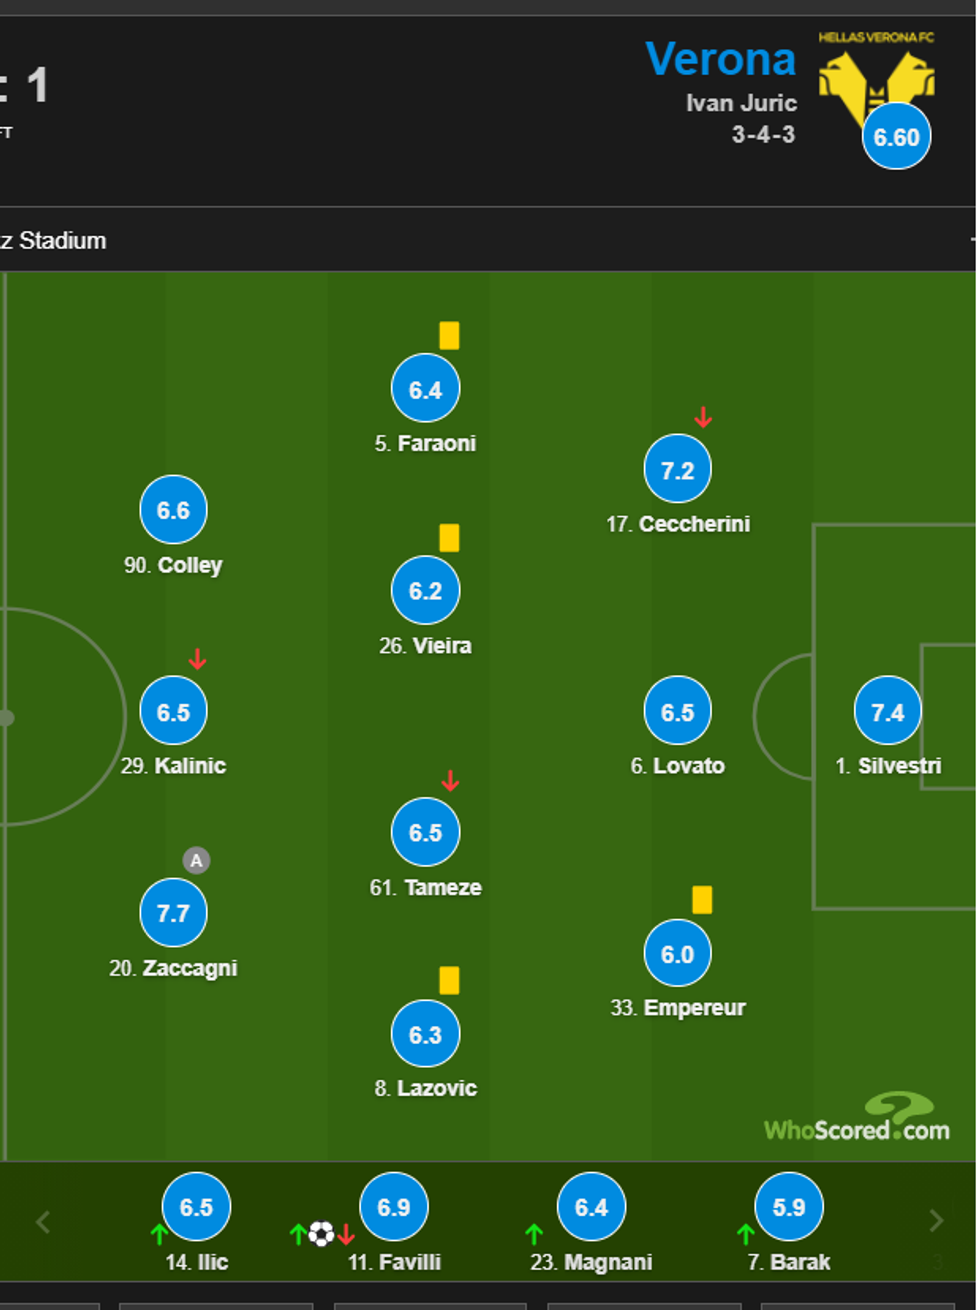Click Zaccagni's assist badge icon
Viewport: 980px width, 1310px height.
click(x=196, y=860)
